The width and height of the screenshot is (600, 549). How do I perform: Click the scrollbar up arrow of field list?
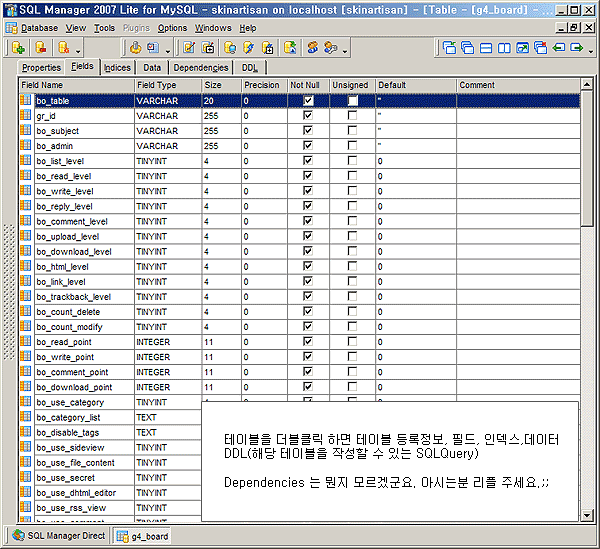[x=587, y=84]
